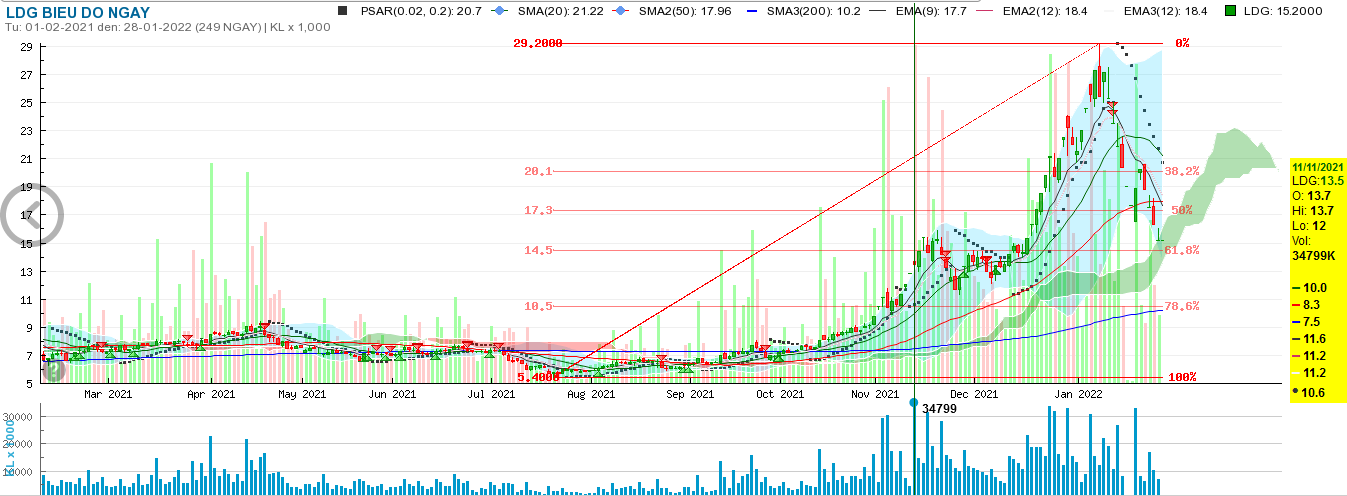Viewport: 1347px width, 496px height.
Task: Click the EMA(9) dark line legend marker
Action: pos(878,11)
